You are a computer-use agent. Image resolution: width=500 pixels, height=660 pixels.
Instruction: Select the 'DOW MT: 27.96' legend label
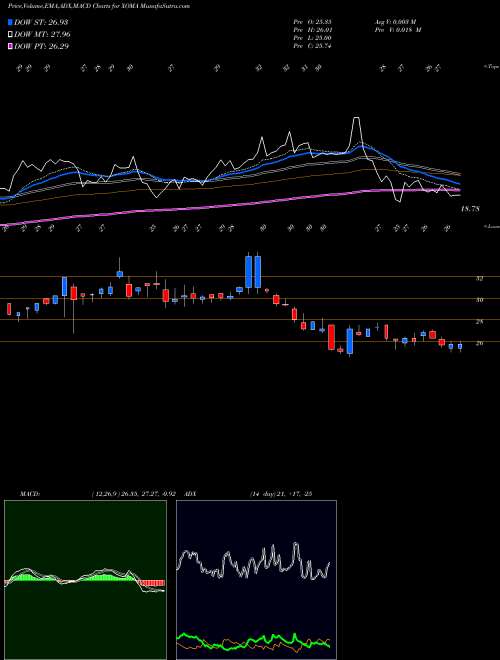pyautogui.click(x=42, y=35)
